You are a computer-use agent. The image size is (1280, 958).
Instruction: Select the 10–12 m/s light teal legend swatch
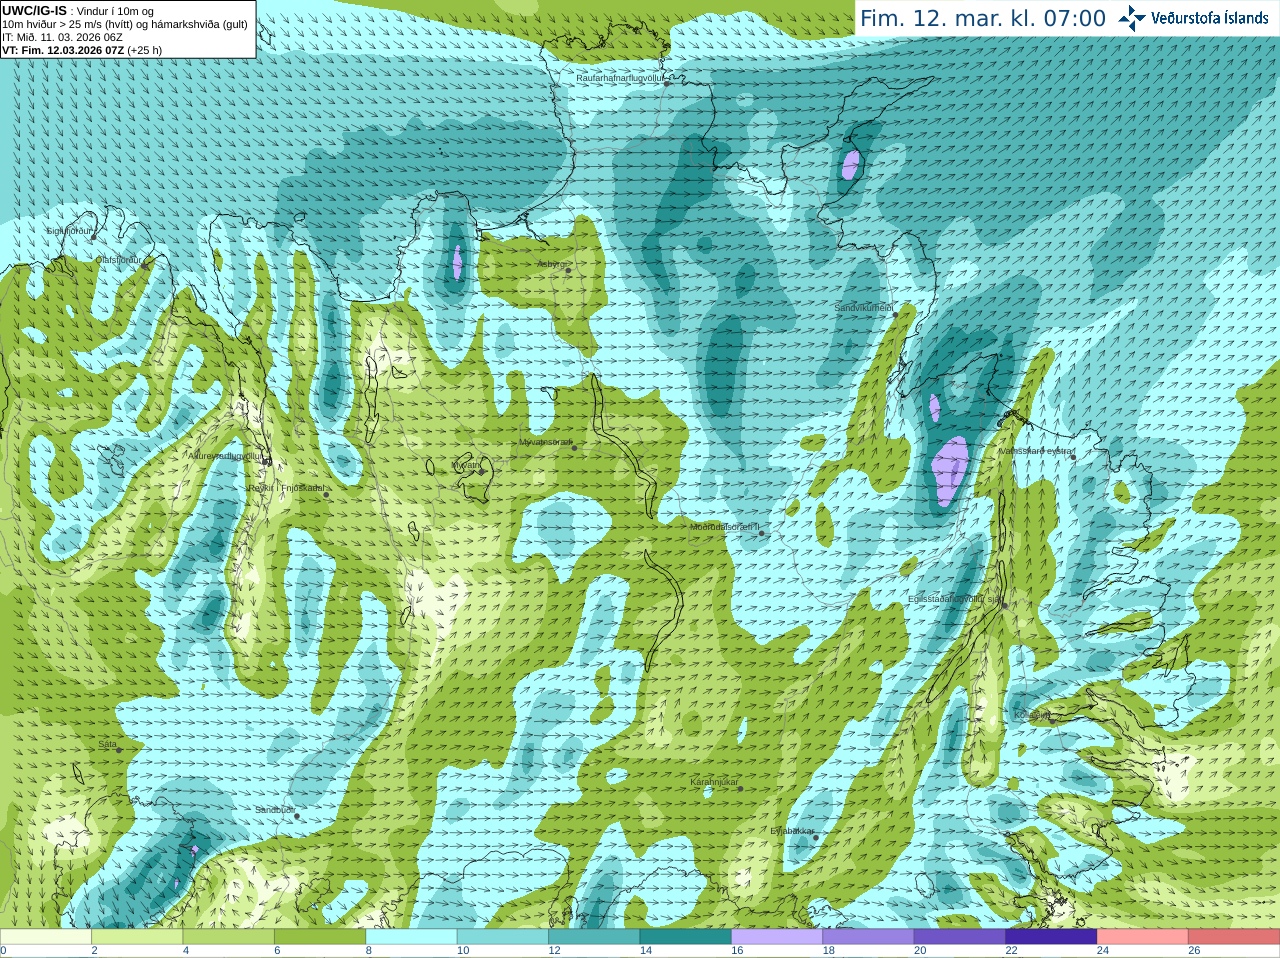pyautogui.click(x=503, y=937)
